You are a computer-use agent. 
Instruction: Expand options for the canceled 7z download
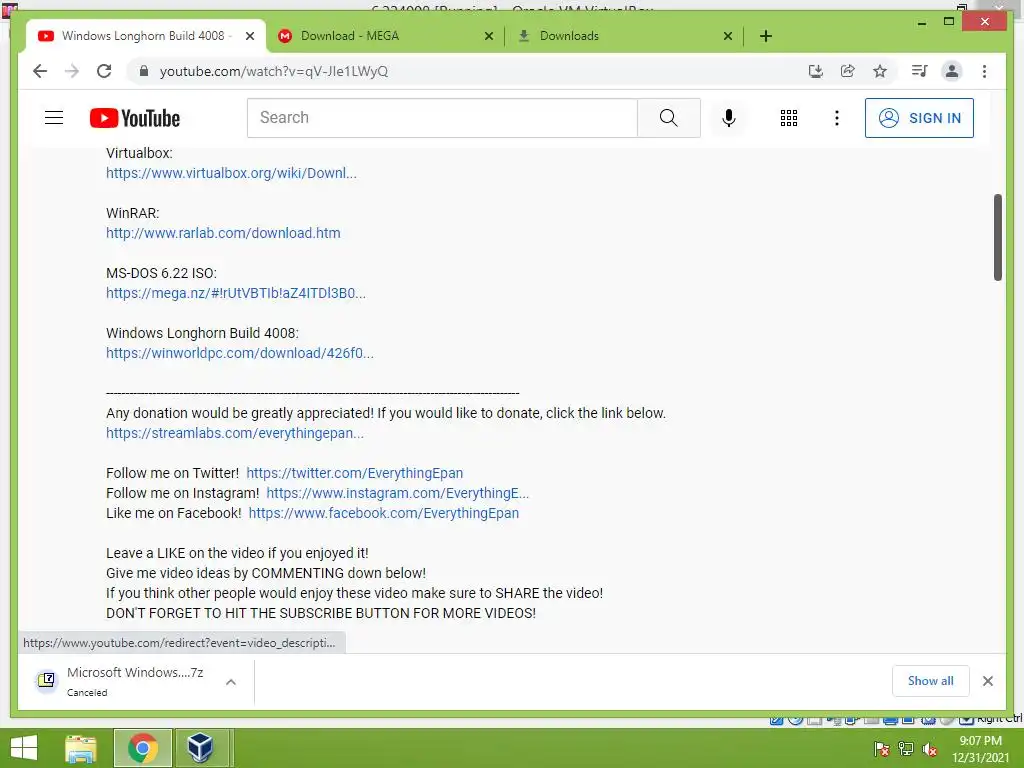click(x=231, y=682)
